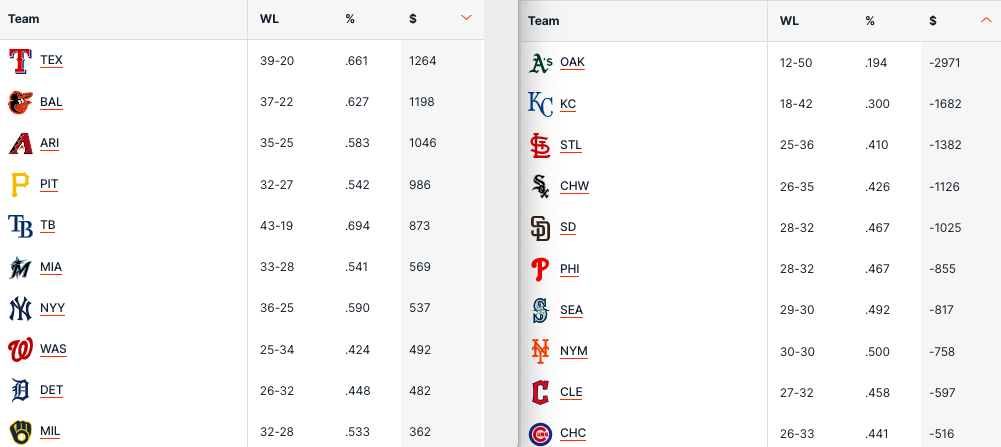Open the NYY team link

click(x=52, y=308)
